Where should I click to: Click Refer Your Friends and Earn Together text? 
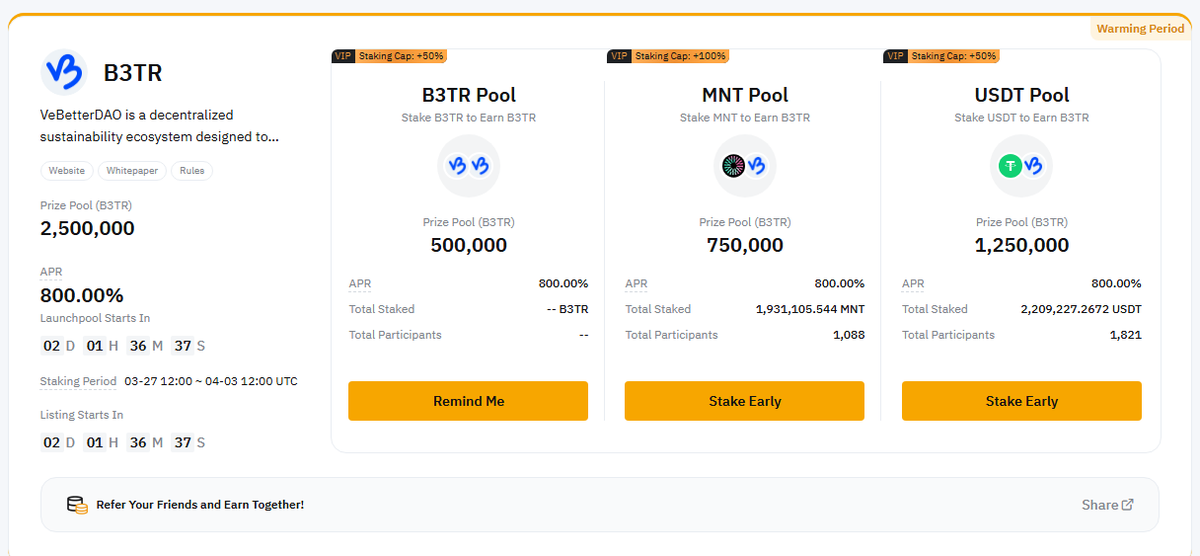point(200,505)
